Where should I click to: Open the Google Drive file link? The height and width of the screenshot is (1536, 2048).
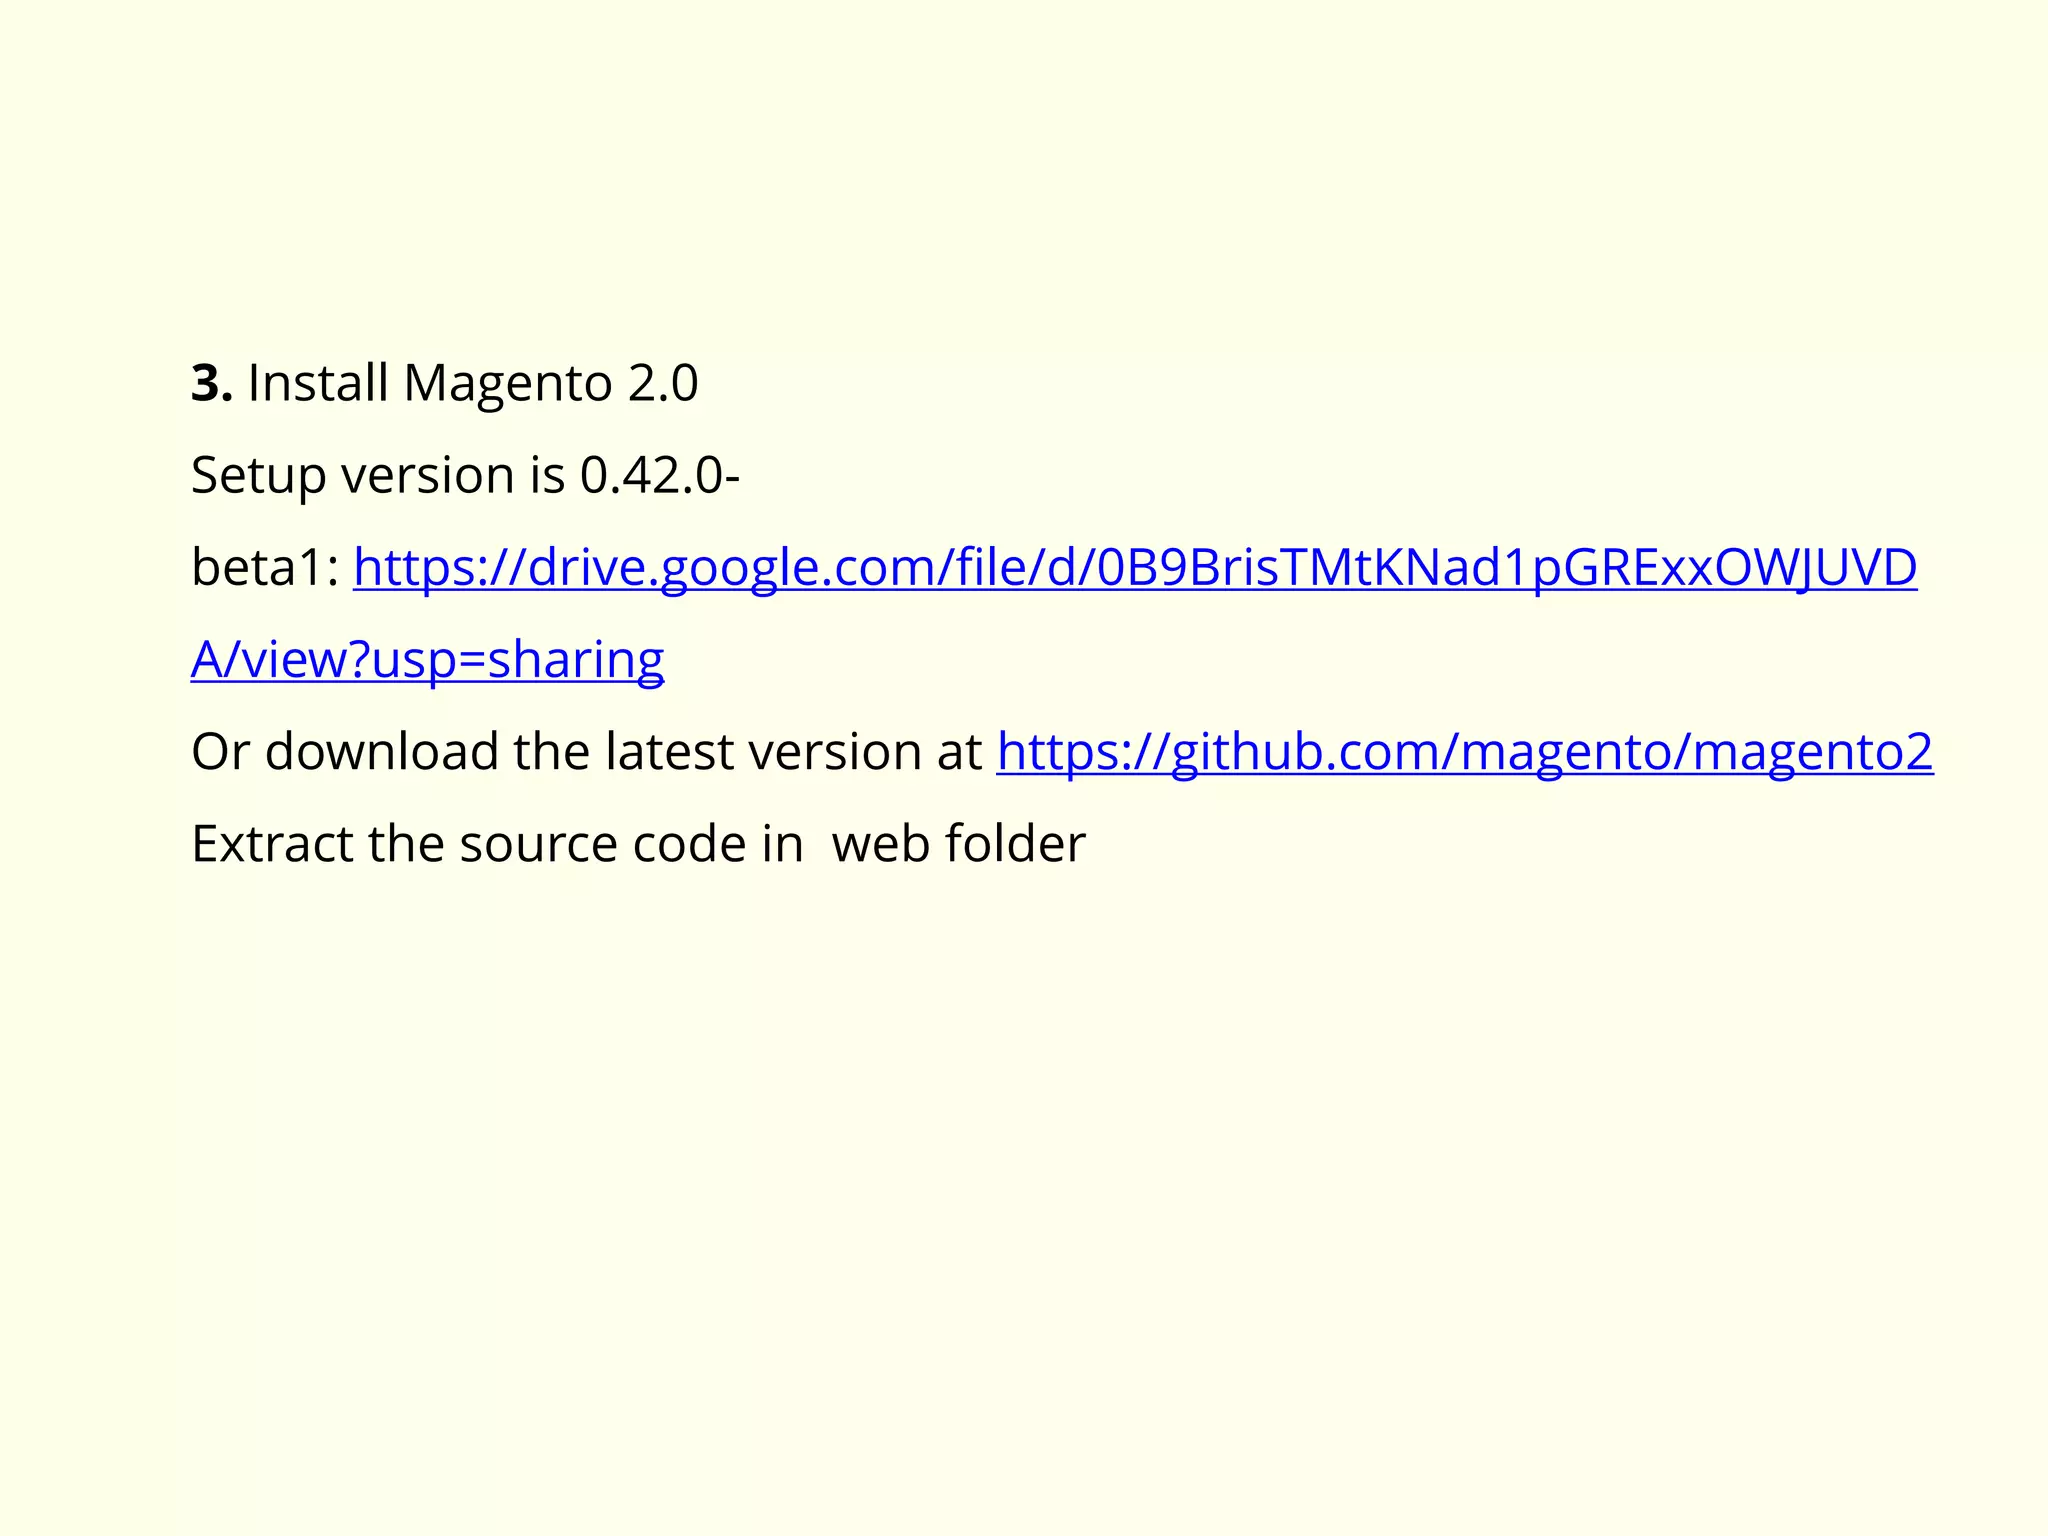click(x=1135, y=567)
